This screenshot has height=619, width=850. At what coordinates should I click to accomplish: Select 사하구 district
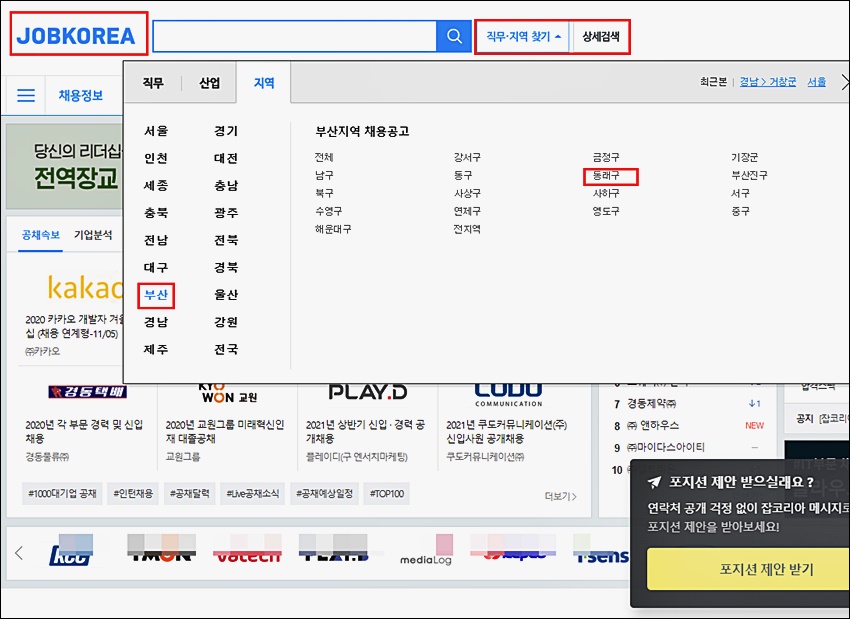[606, 193]
